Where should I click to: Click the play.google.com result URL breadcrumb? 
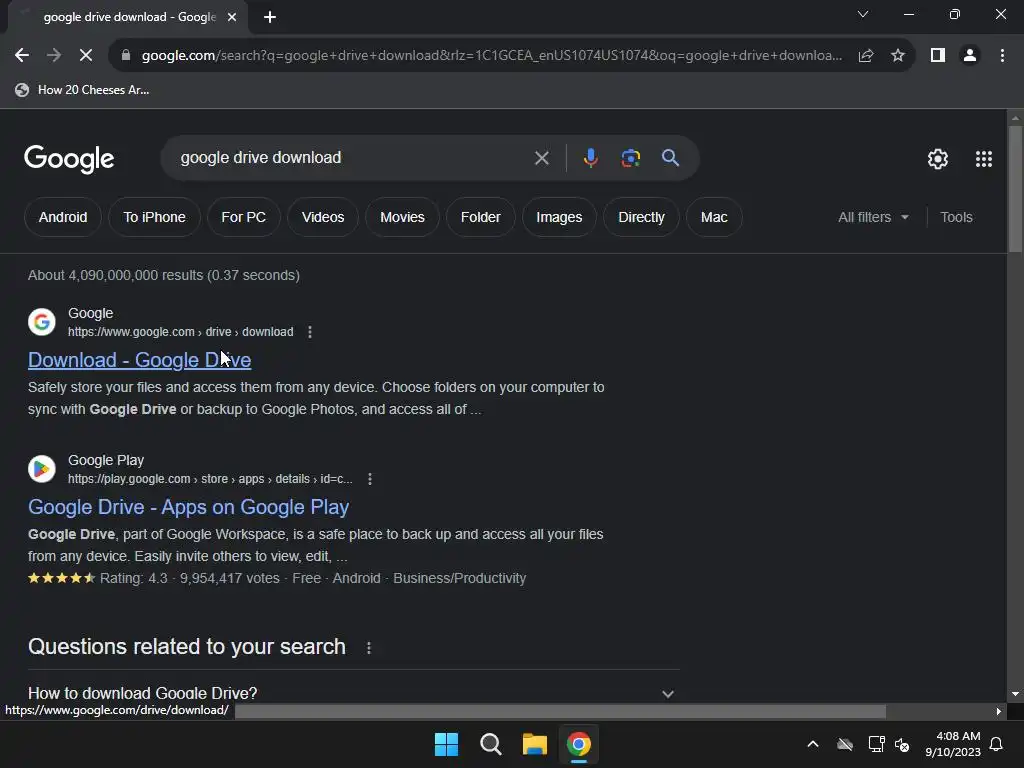click(x=210, y=479)
